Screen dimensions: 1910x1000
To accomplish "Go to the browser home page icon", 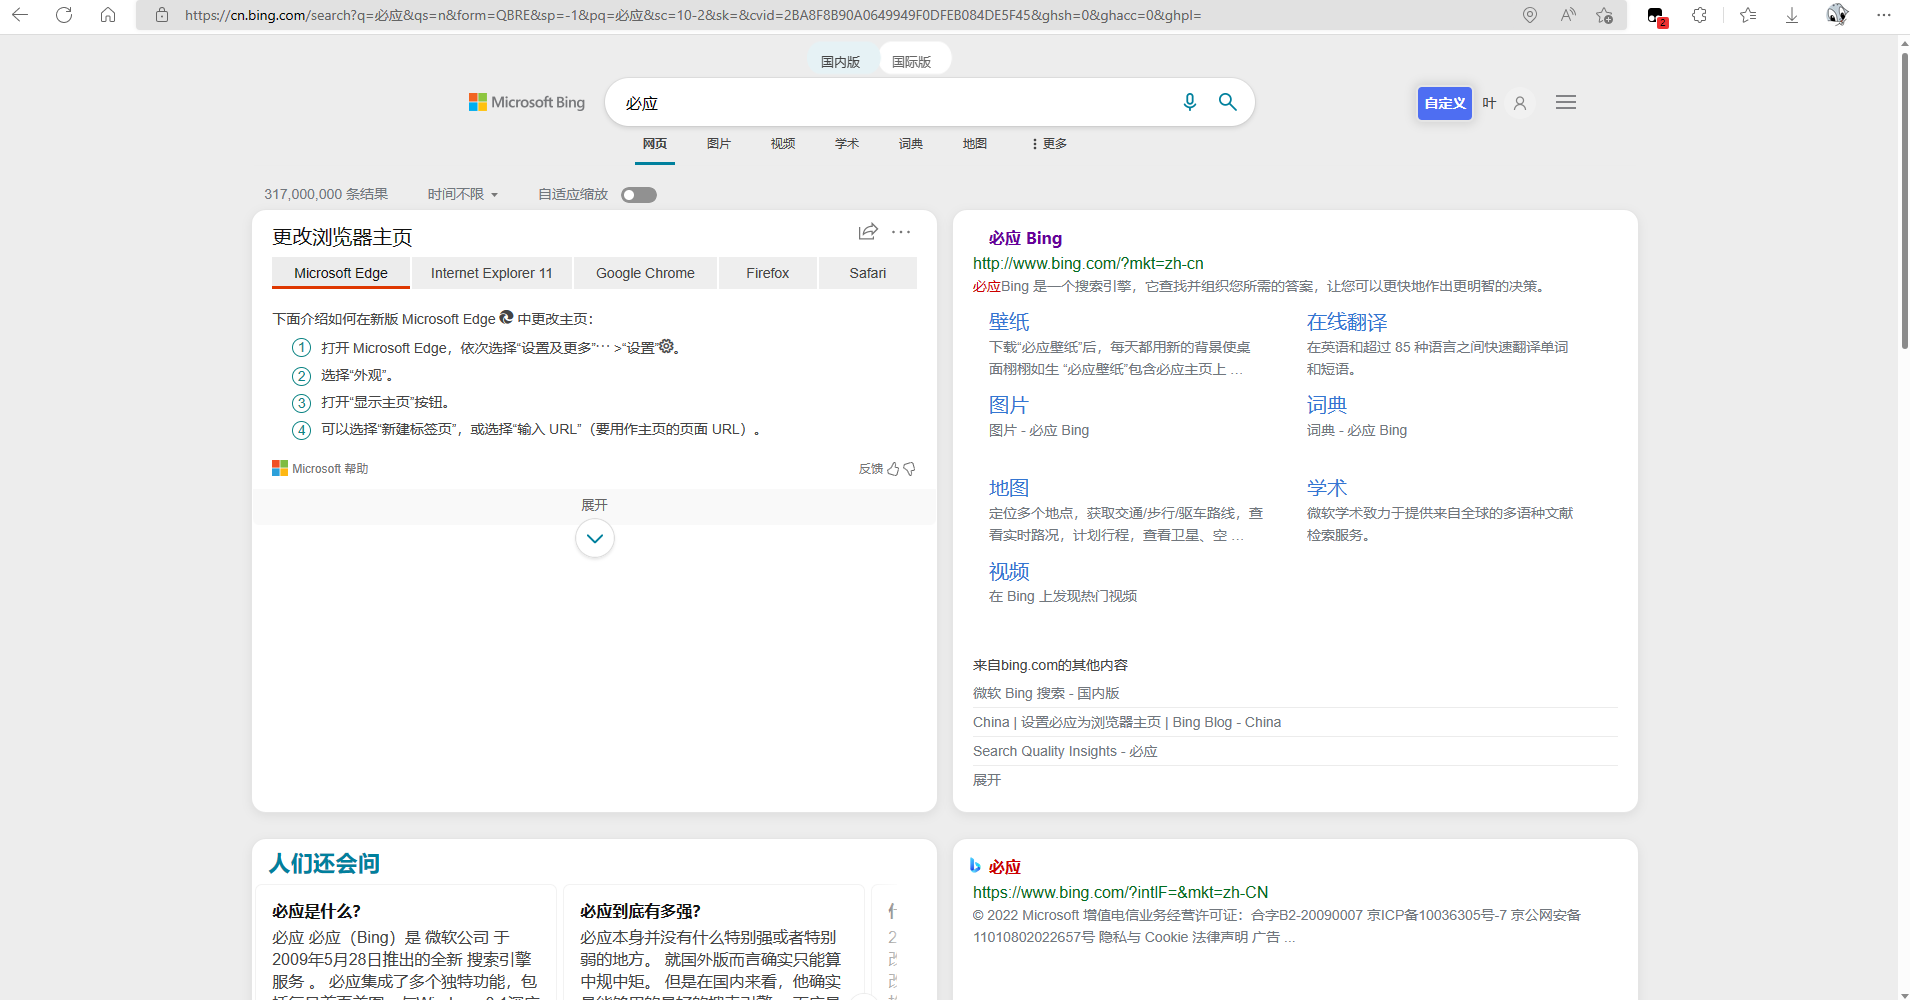I will [x=108, y=15].
